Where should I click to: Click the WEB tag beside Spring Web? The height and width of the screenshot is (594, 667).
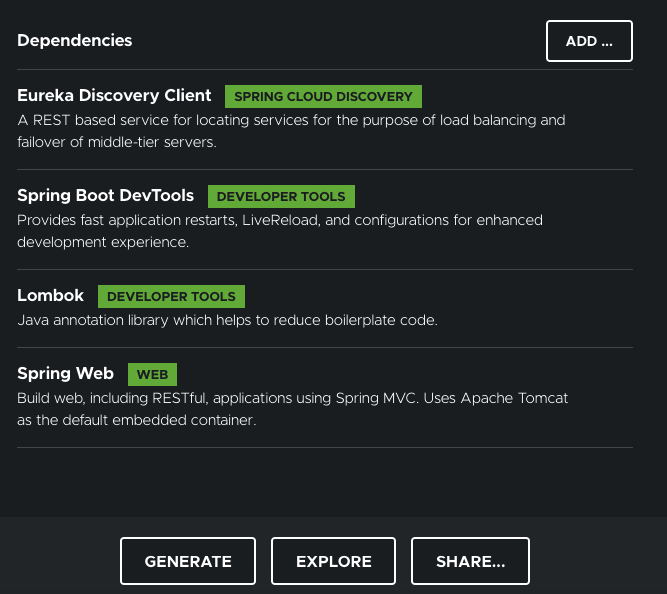152,374
